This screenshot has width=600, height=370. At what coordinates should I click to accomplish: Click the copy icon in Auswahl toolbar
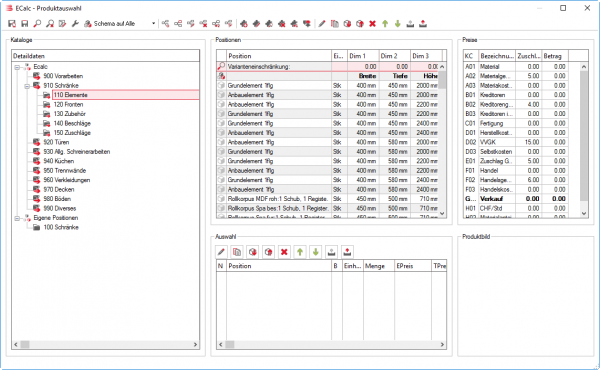coord(237,252)
